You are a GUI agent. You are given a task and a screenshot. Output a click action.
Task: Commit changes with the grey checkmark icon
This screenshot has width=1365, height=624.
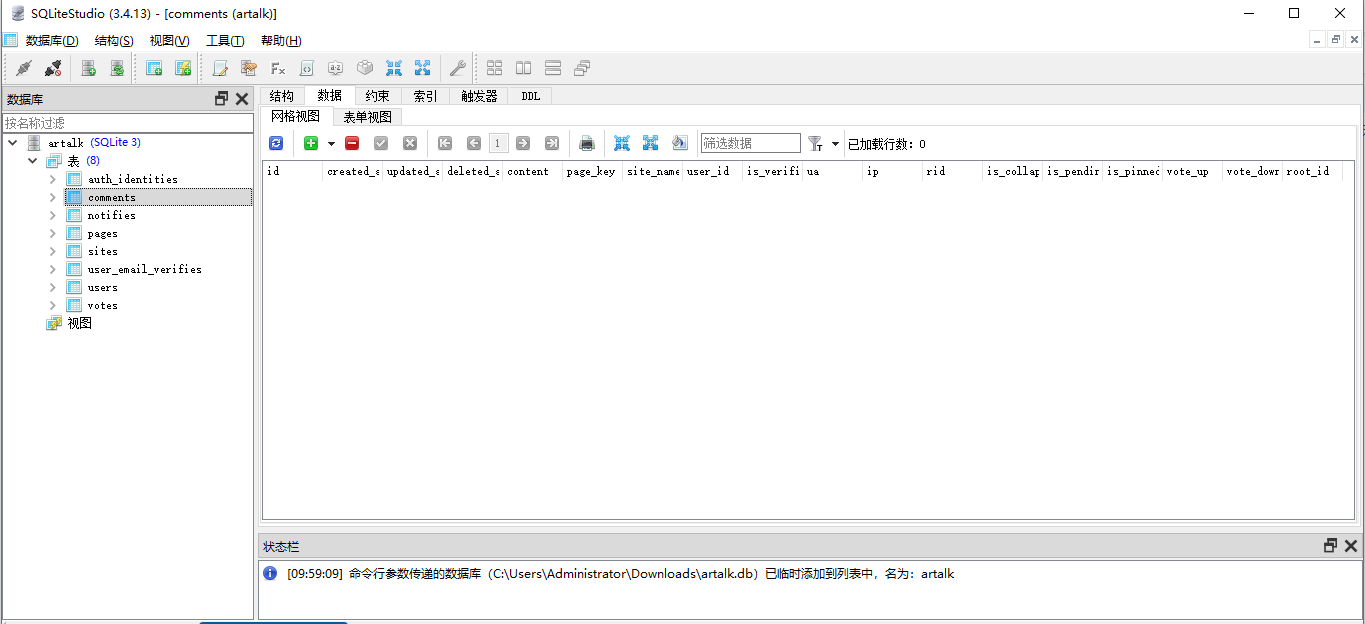pos(381,143)
